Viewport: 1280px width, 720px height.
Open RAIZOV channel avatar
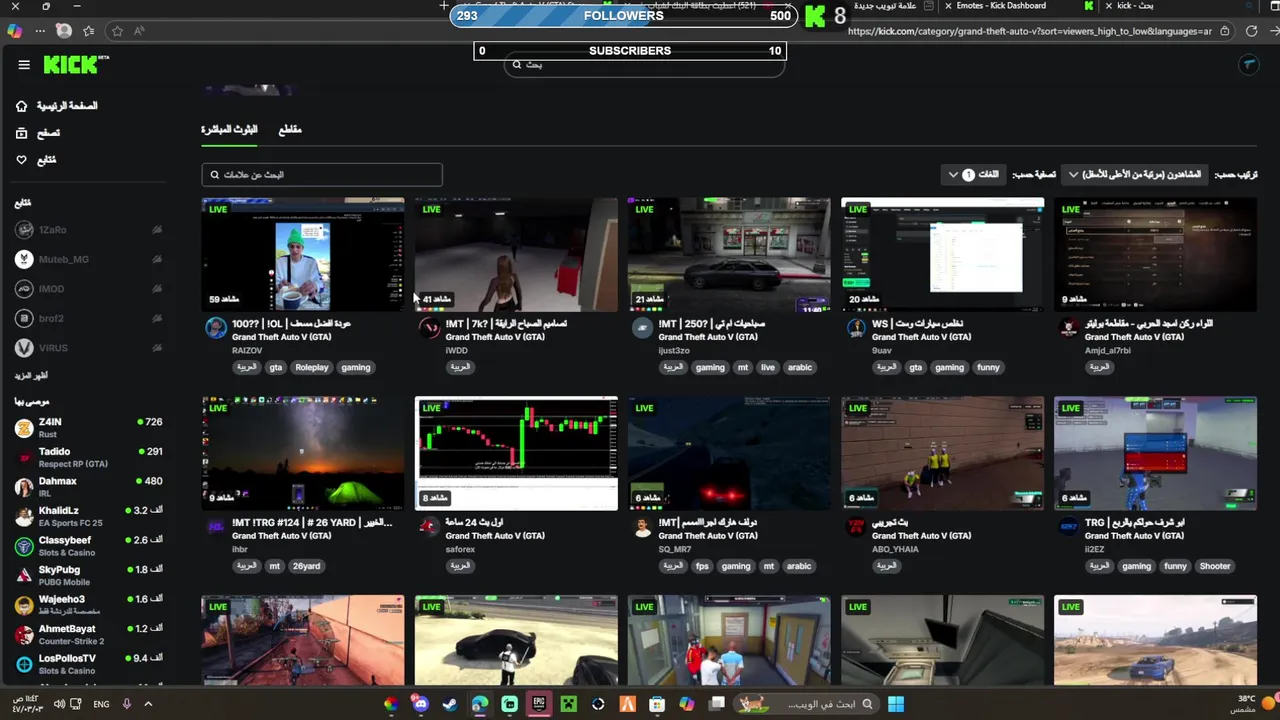coord(216,328)
